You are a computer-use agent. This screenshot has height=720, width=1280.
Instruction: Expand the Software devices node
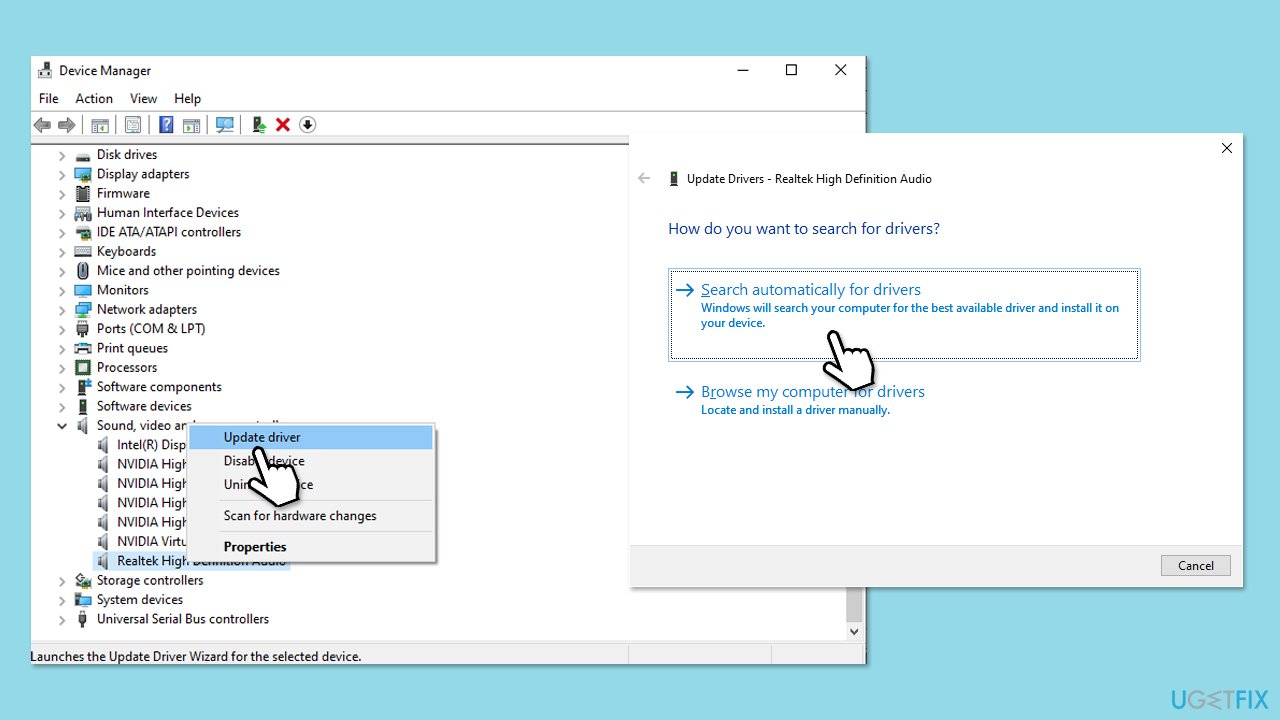coord(62,406)
